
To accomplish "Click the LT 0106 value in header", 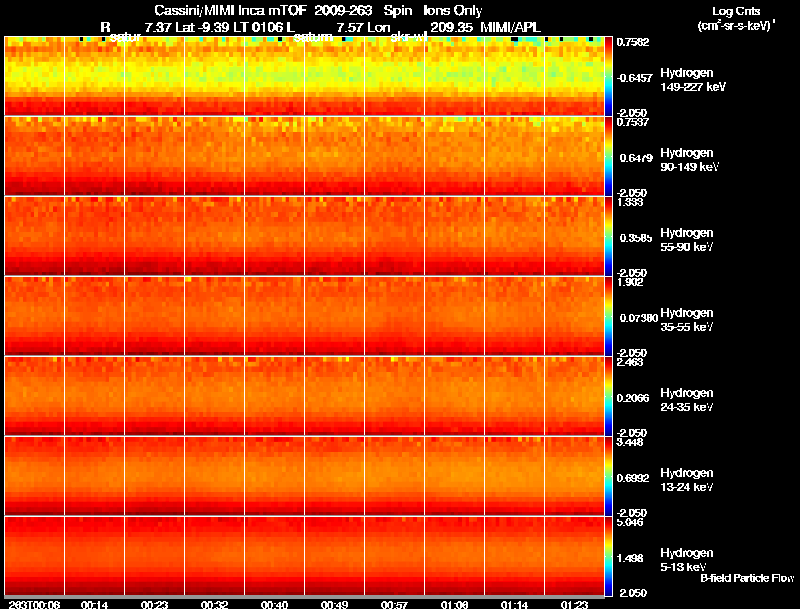I will pos(258,27).
